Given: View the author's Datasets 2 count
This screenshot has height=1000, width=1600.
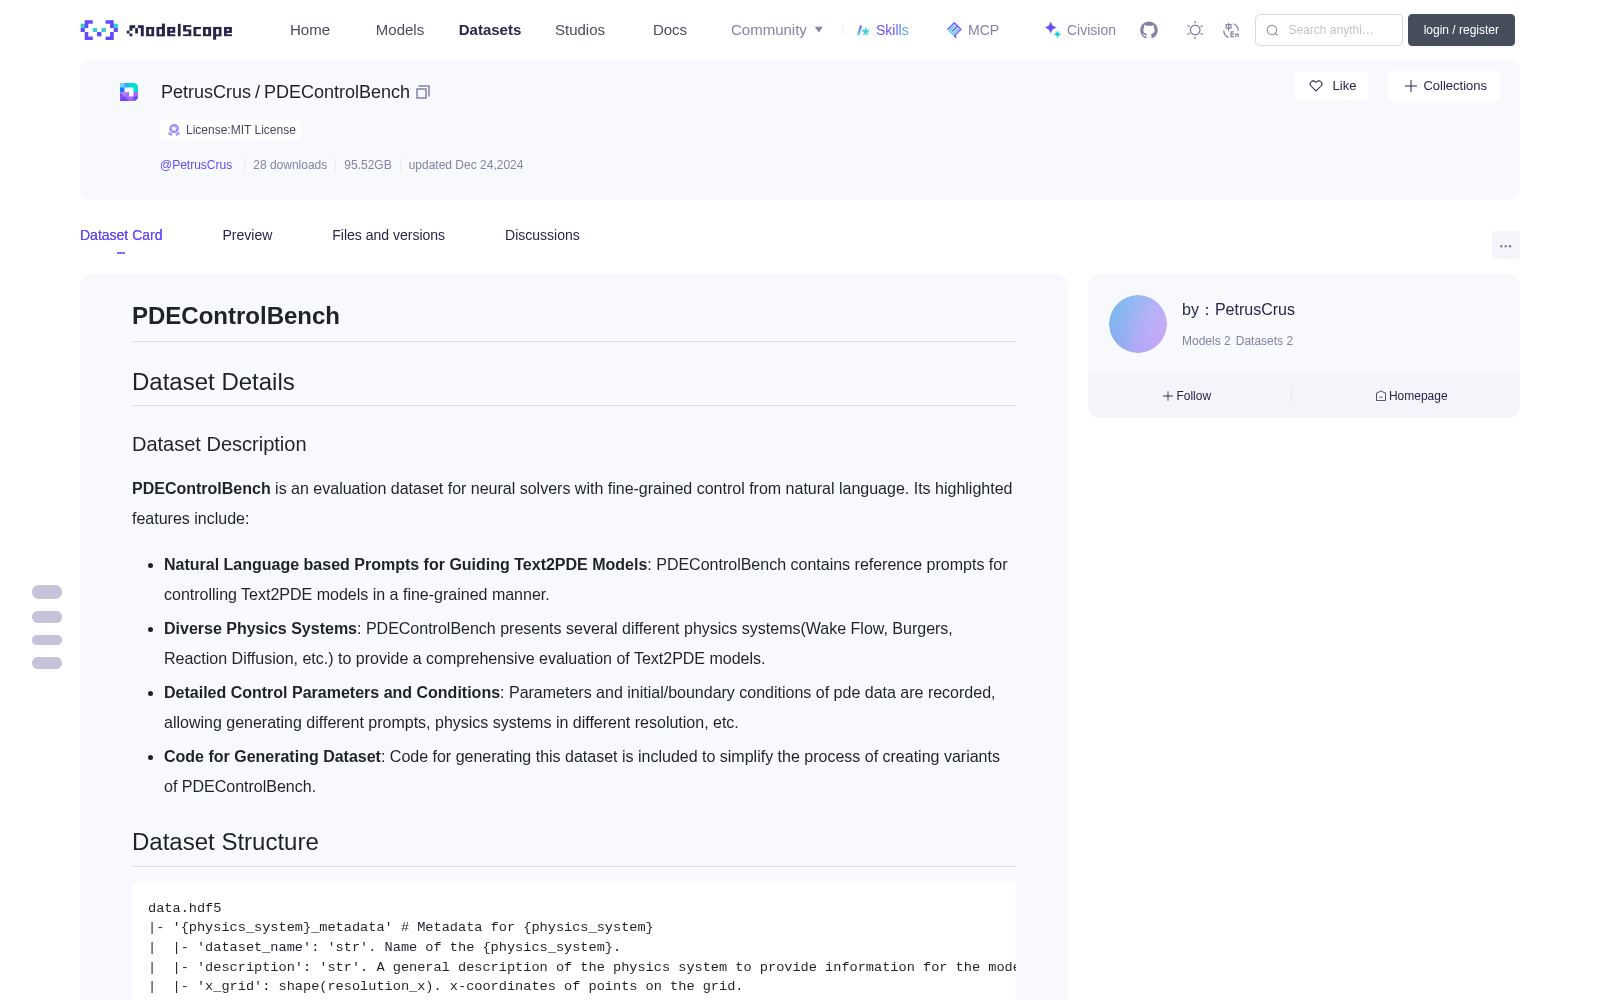Looking at the screenshot, I should 1264,341.
